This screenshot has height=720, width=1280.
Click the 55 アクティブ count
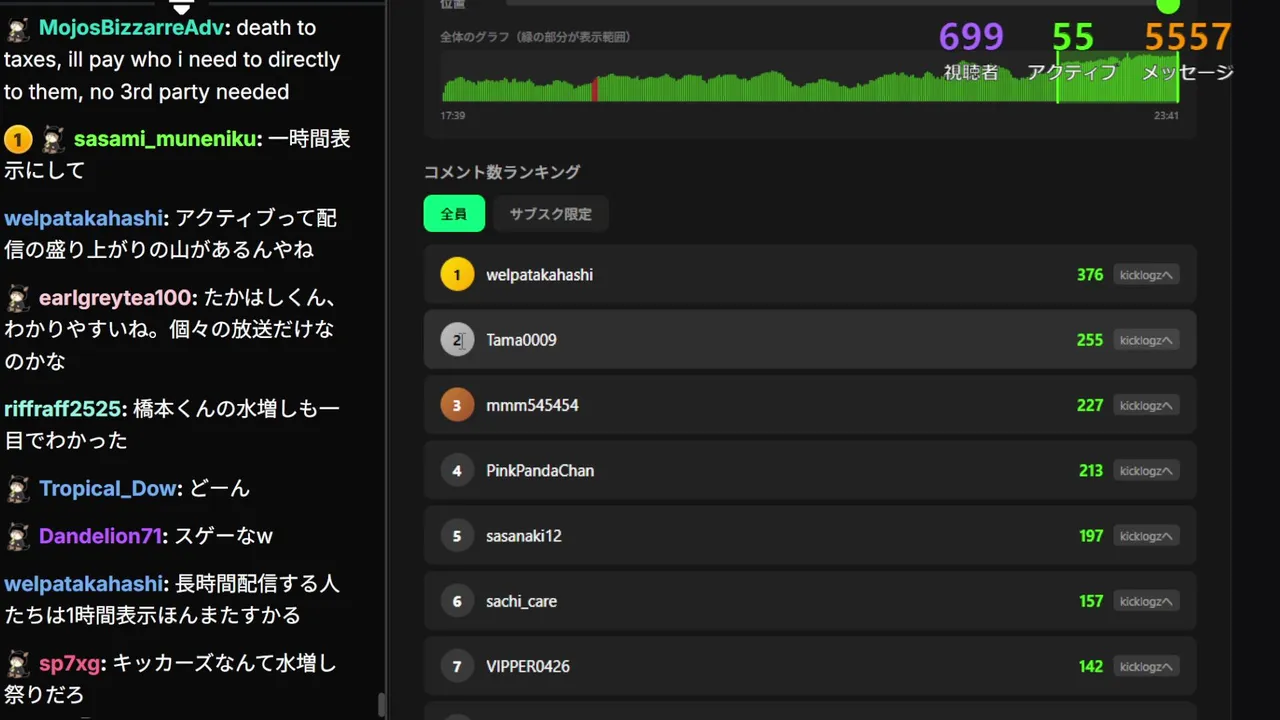point(1073,38)
